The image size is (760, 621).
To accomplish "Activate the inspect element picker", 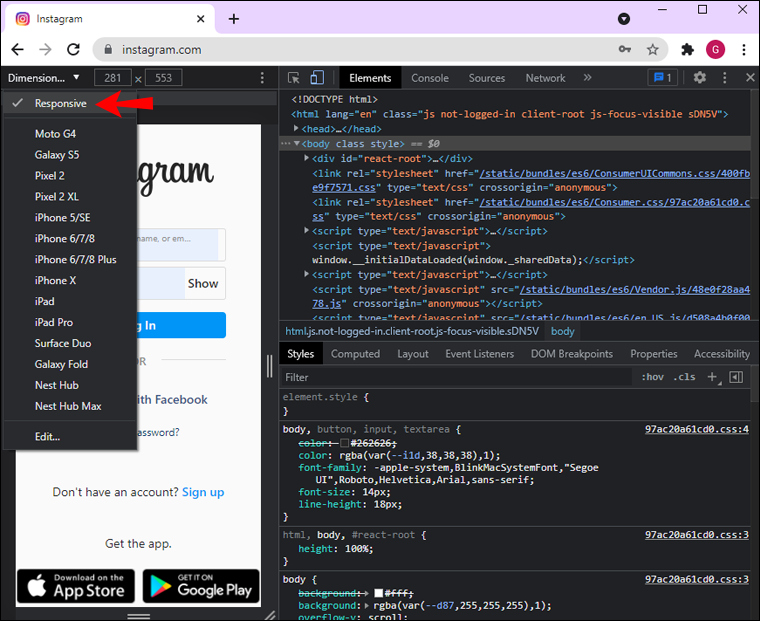I will 293,78.
